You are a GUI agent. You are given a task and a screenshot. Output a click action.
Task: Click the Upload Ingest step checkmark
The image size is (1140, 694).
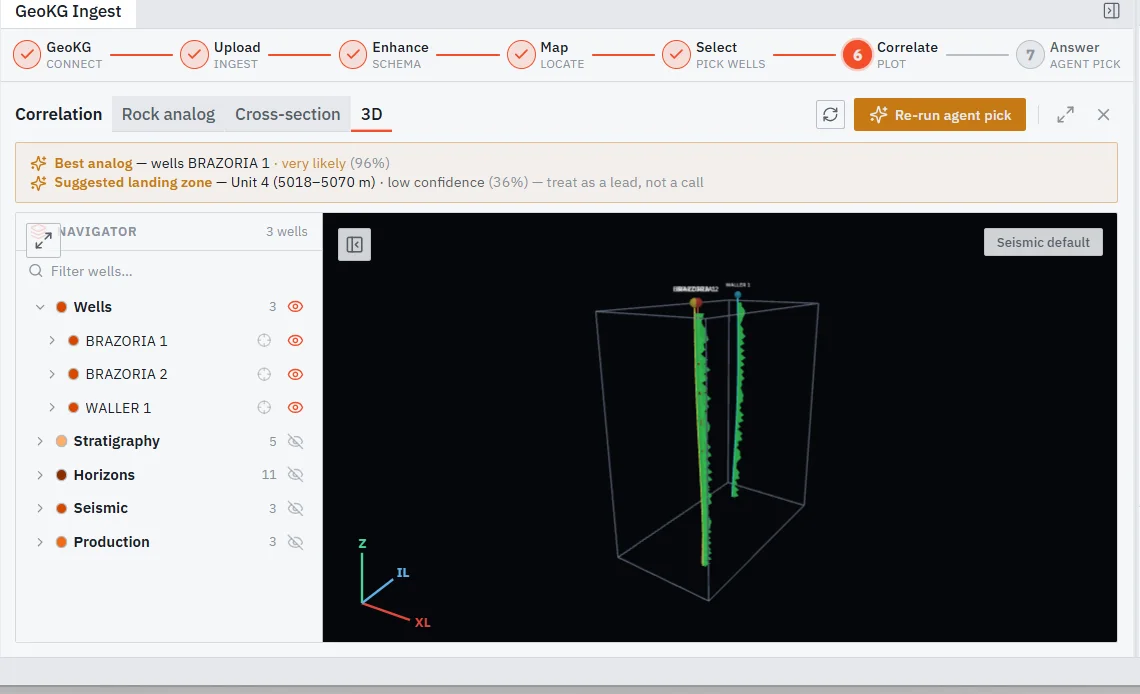[x=194, y=55]
